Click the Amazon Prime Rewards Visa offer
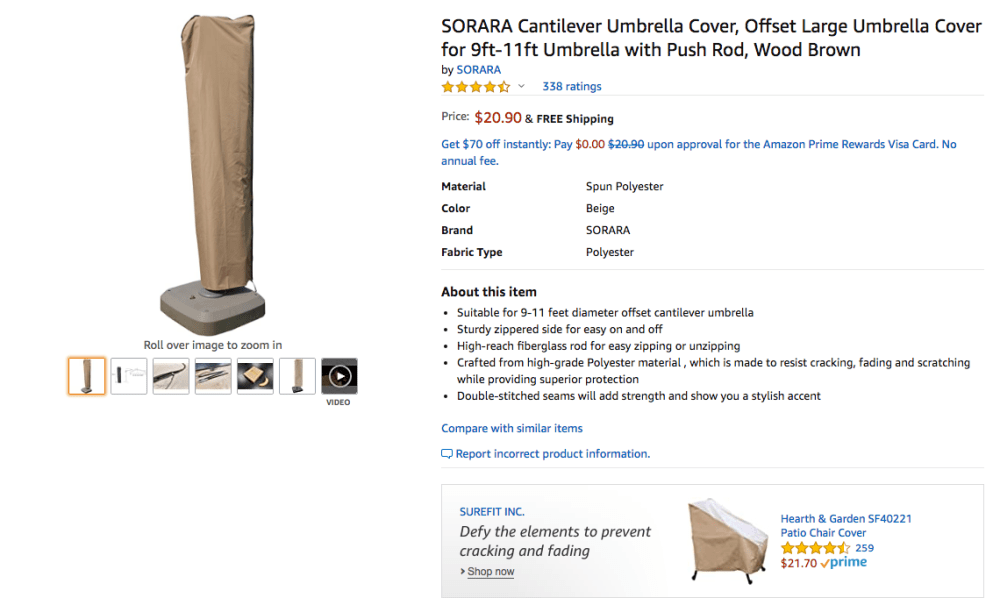 point(698,145)
